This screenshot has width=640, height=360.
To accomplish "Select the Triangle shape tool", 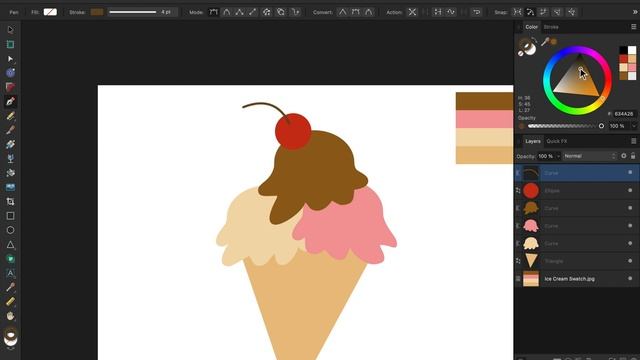I will coord(10,245).
